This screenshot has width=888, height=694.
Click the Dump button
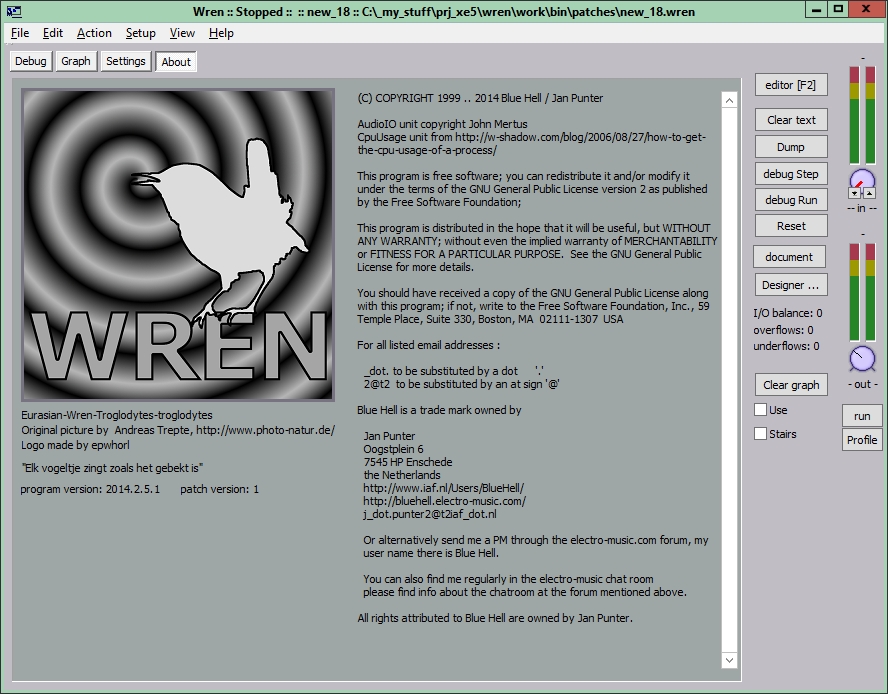[x=791, y=147]
